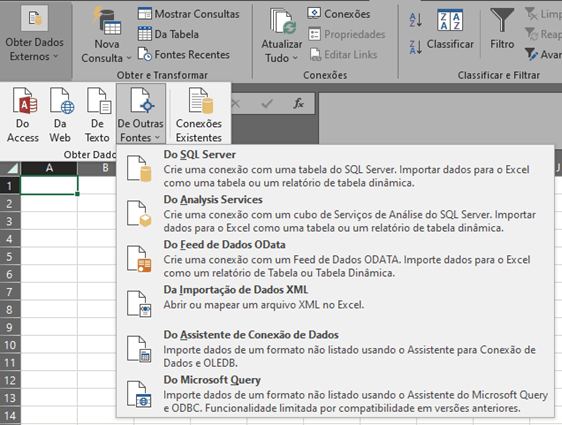Click the formula bar confirm checkmark
562x425 pixels.
coord(267,104)
